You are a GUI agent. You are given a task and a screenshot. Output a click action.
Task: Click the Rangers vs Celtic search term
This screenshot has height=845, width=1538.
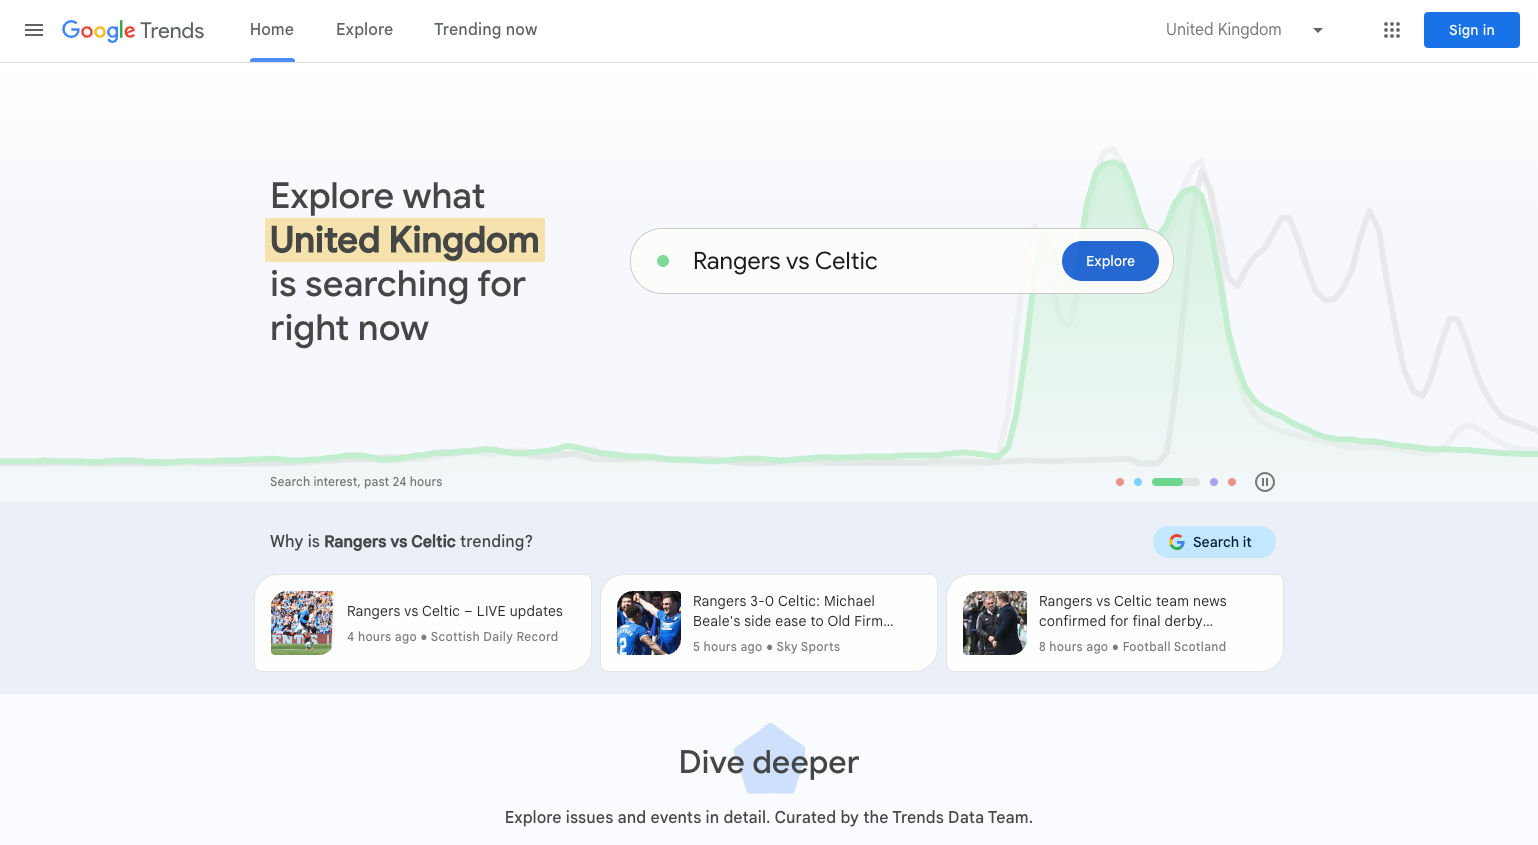click(785, 261)
